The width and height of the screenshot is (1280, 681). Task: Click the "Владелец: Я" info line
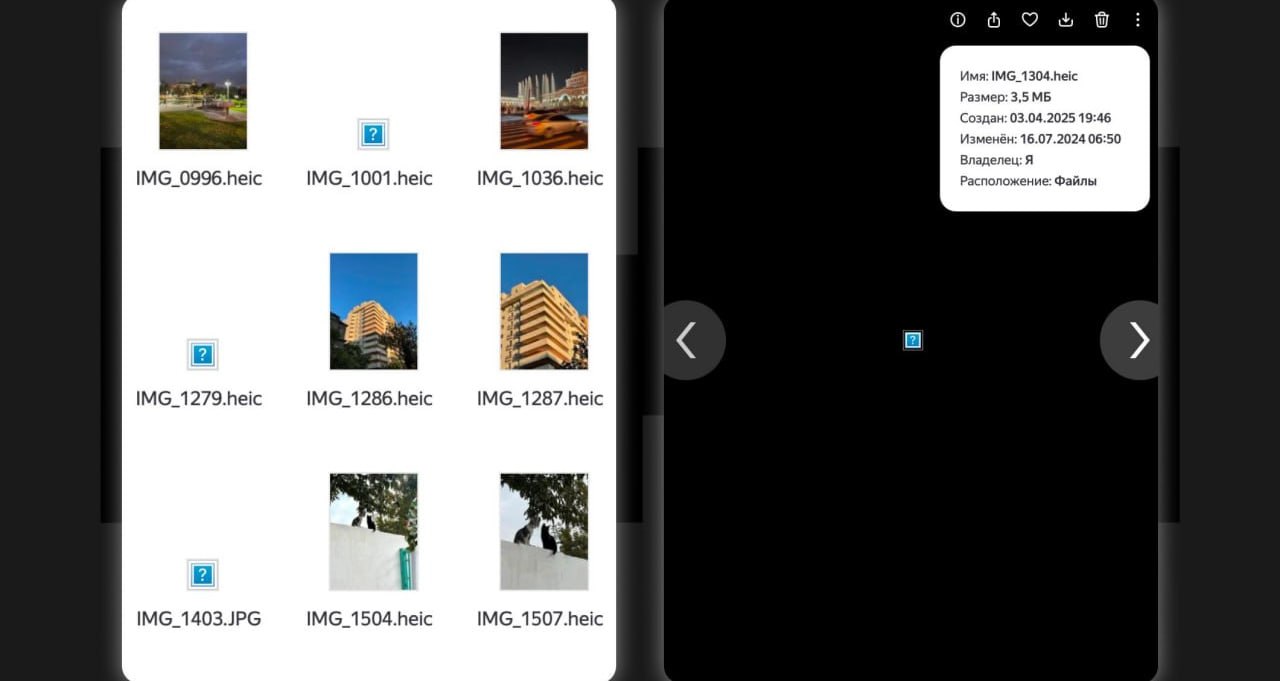(x=997, y=160)
